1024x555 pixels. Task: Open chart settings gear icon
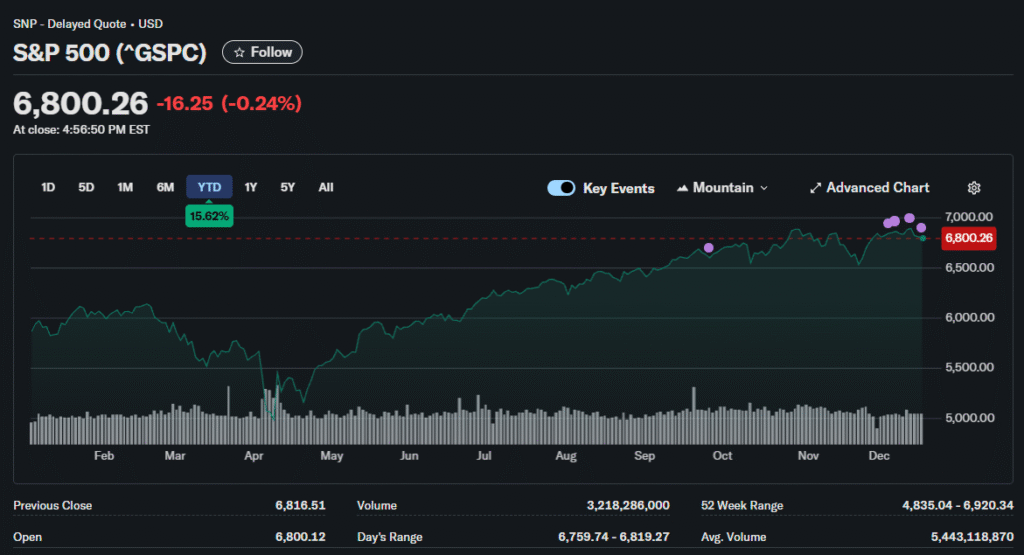click(974, 188)
